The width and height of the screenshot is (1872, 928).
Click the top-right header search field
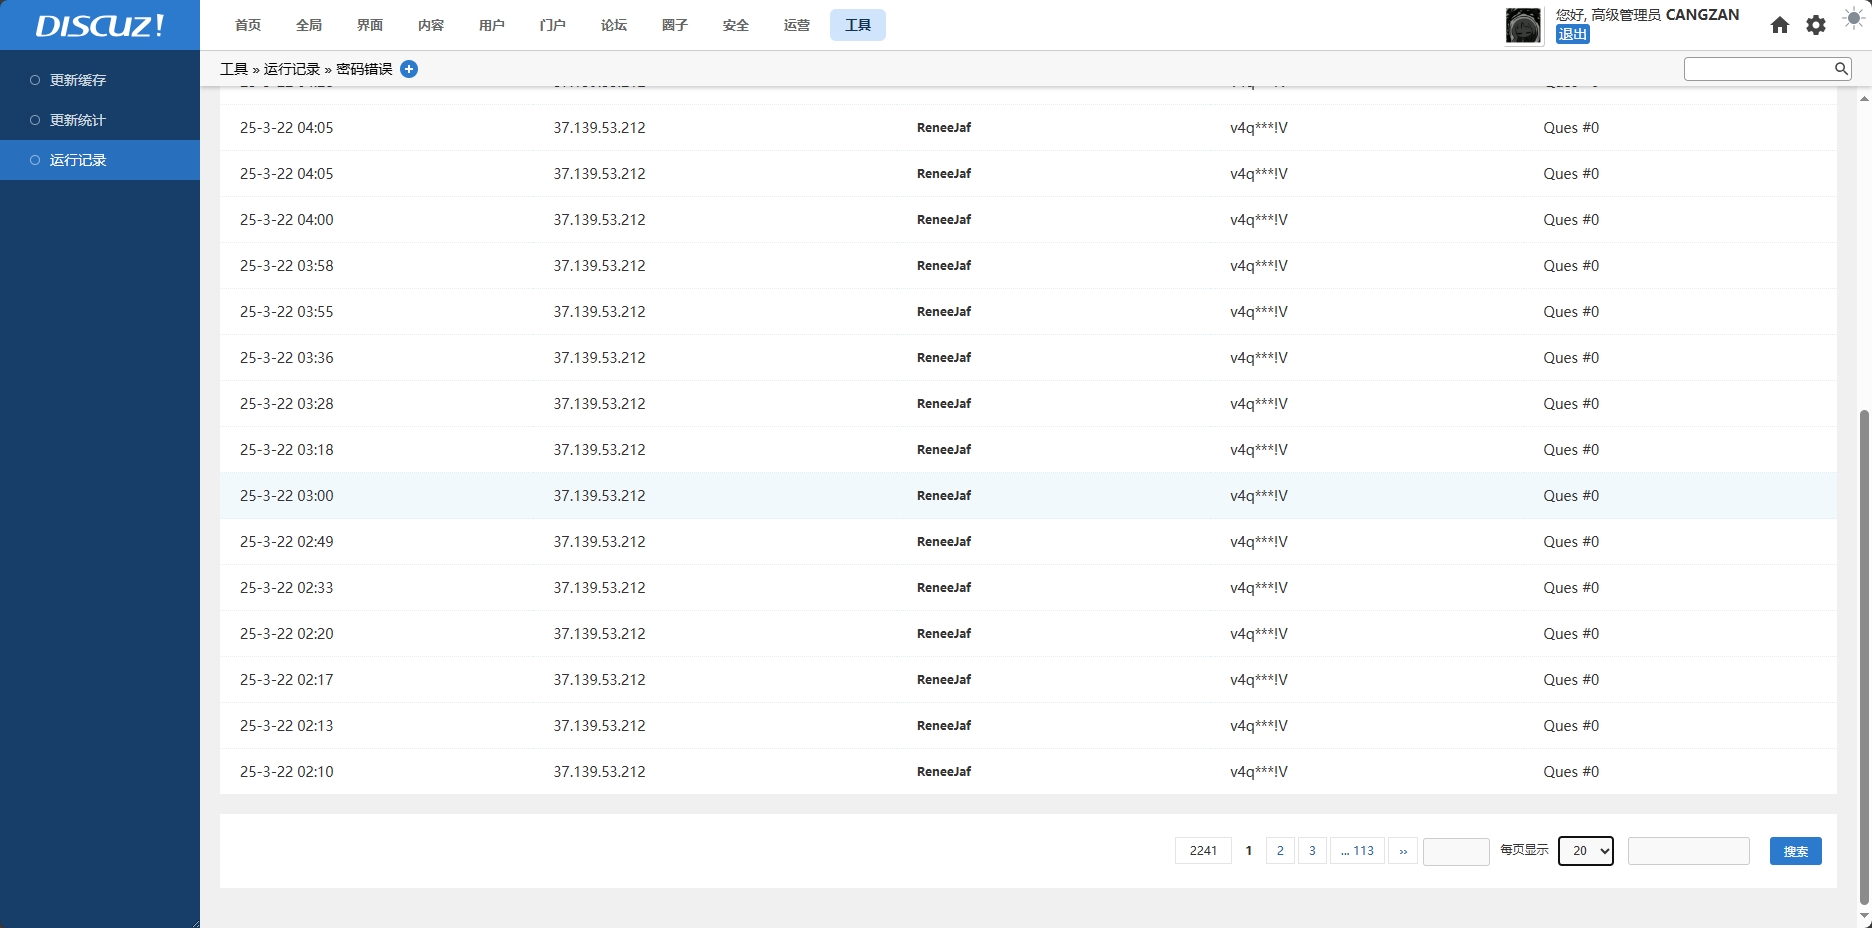click(x=1758, y=68)
